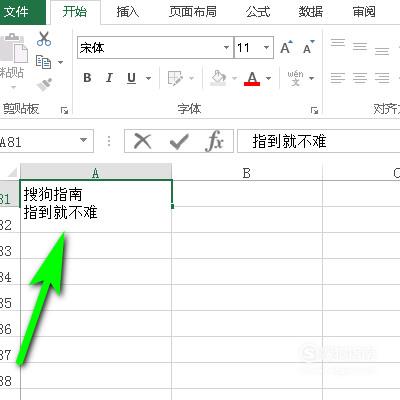Click the Align Left icon
The height and width of the screenshot is (400, 400).
pyautogui.click(x=338, y=78)
